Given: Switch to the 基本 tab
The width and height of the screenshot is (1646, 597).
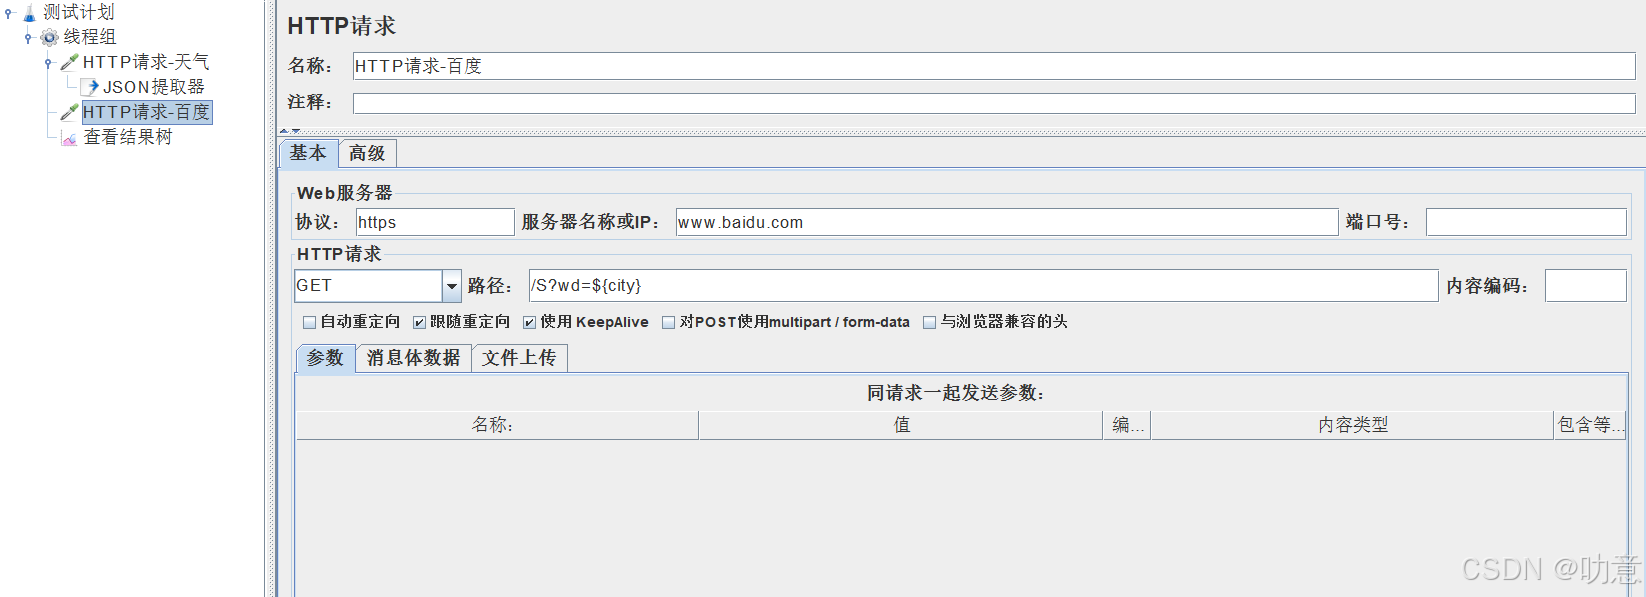Looking at the screenshot, I should click(x=308, y=153).
